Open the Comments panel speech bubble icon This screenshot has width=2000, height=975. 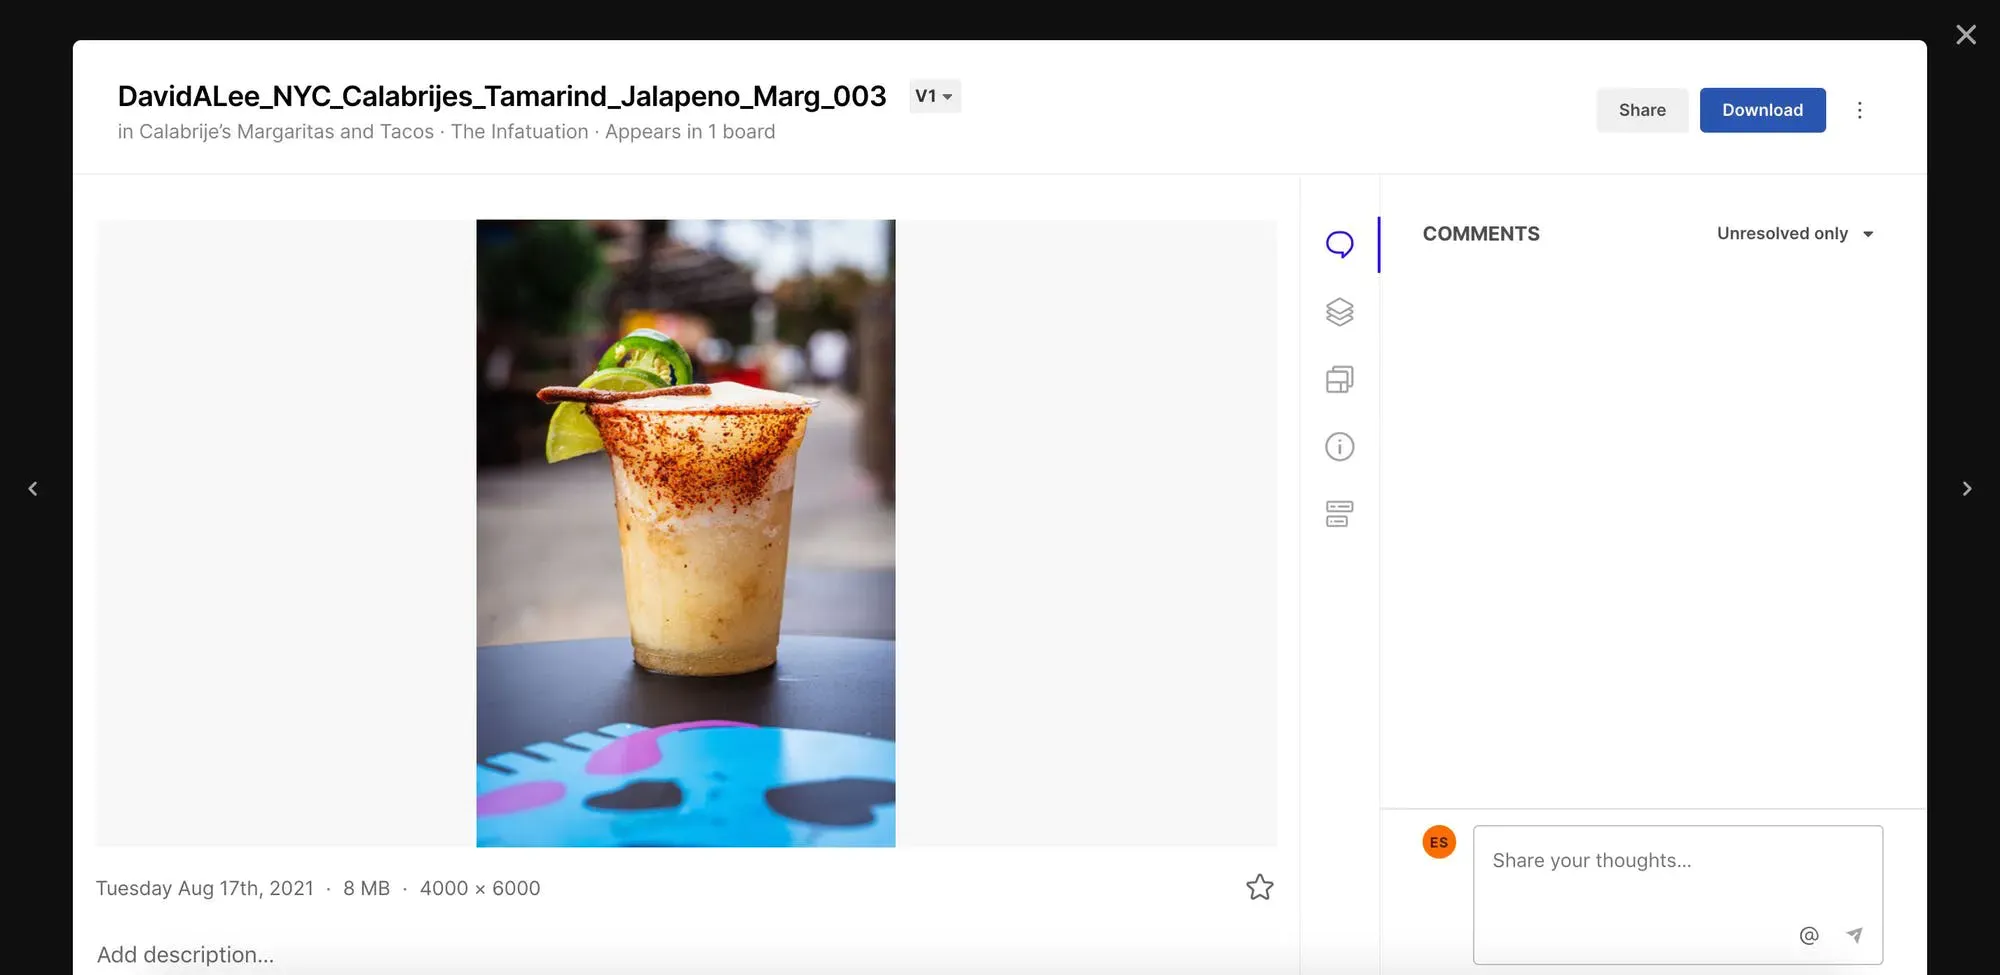point(1339,245)
